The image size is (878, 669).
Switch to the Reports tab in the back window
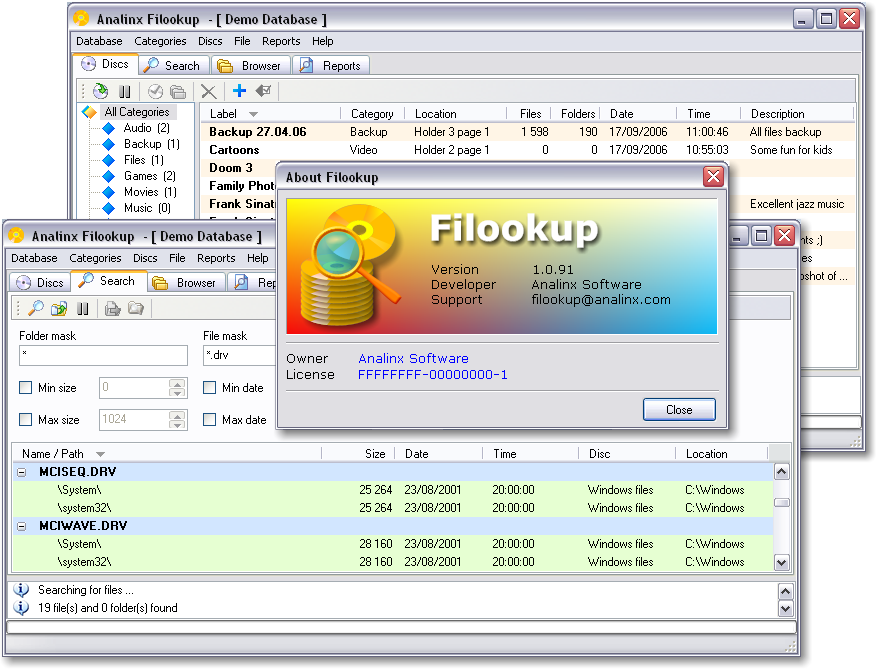[331, 66]
